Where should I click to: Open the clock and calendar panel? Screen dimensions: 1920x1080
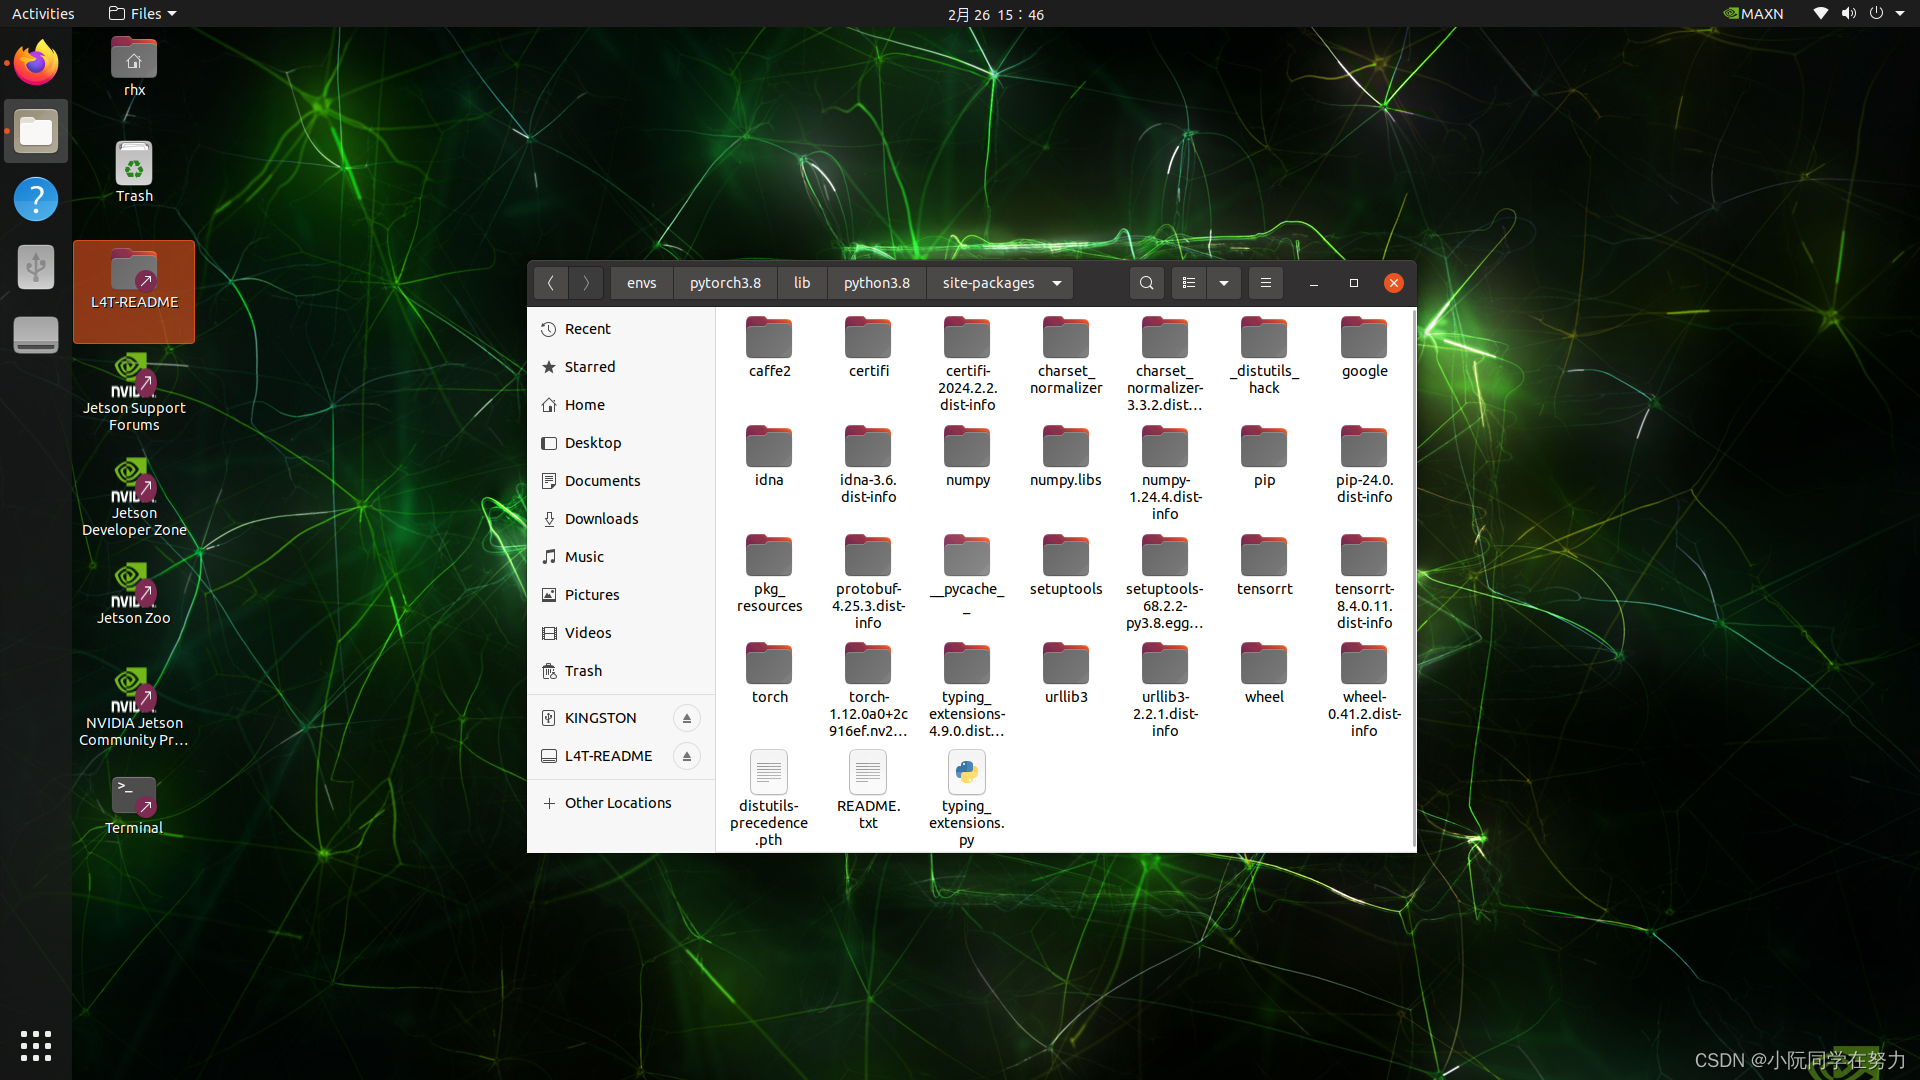pos(996,14)
